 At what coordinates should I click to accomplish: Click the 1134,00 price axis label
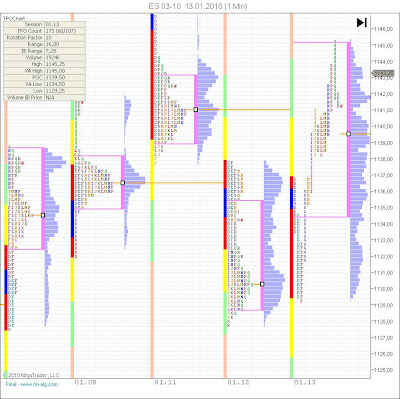(383, 224)
